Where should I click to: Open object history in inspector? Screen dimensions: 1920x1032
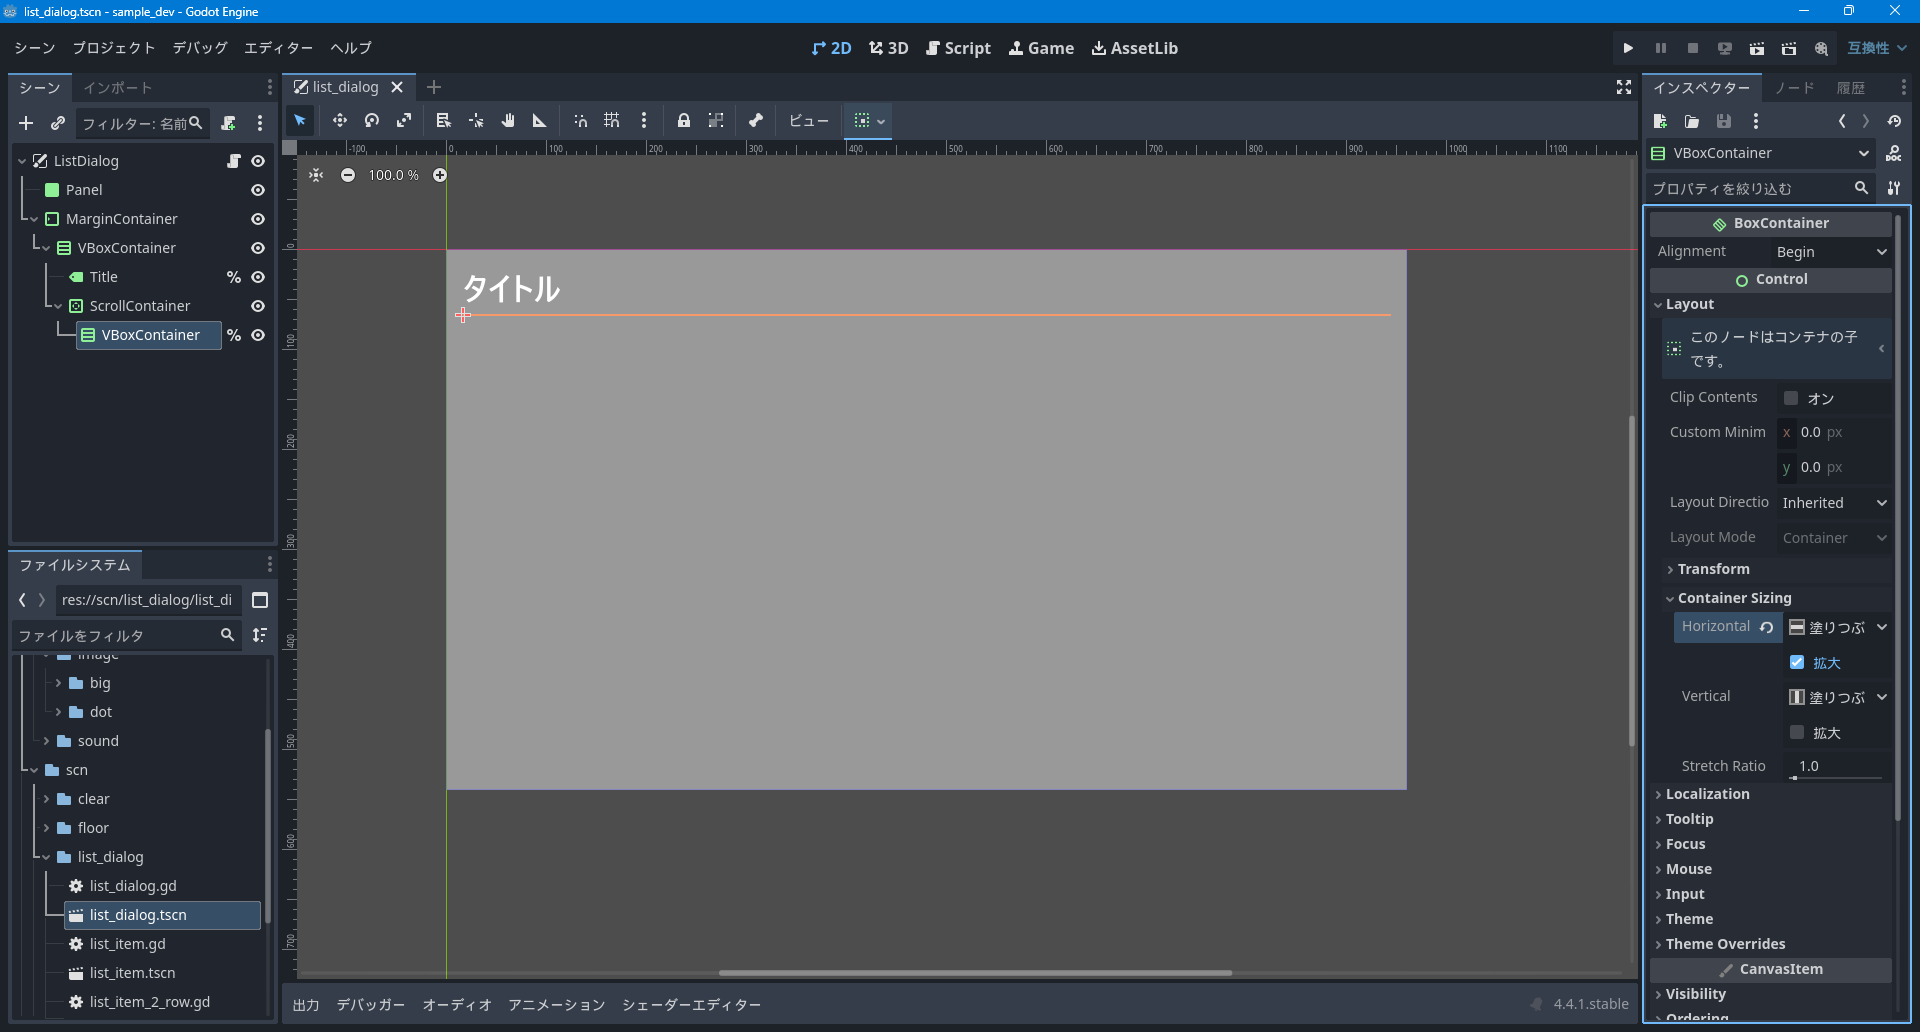(x=1894, y=121)
